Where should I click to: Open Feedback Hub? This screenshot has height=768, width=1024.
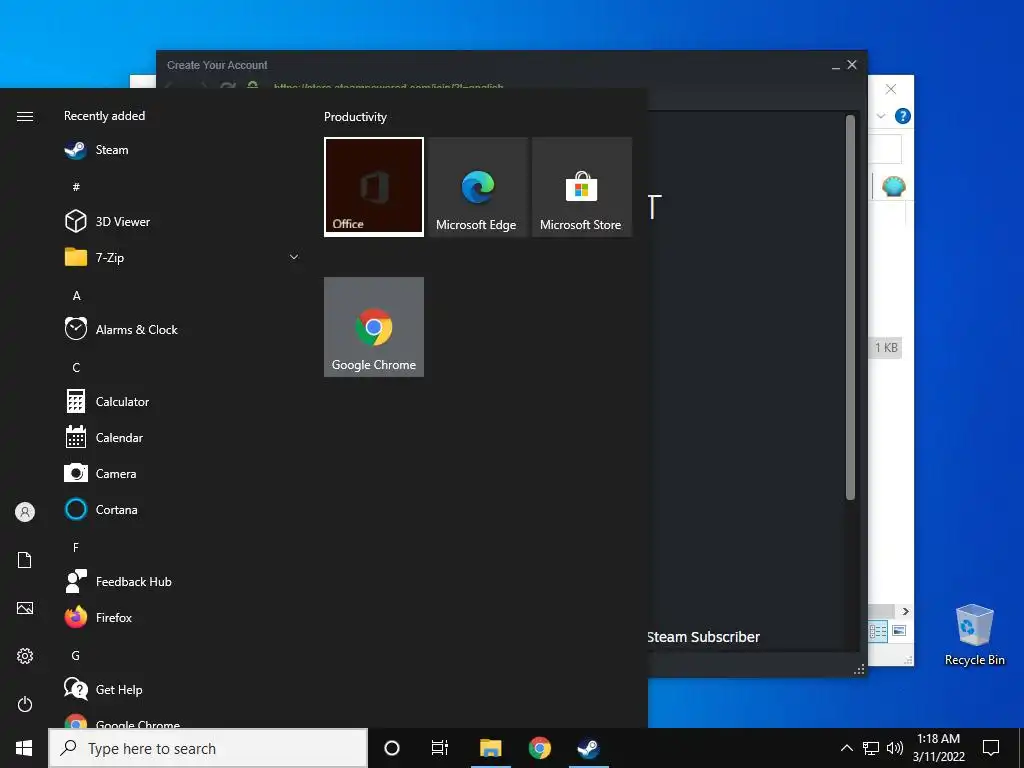coord(183,581)
